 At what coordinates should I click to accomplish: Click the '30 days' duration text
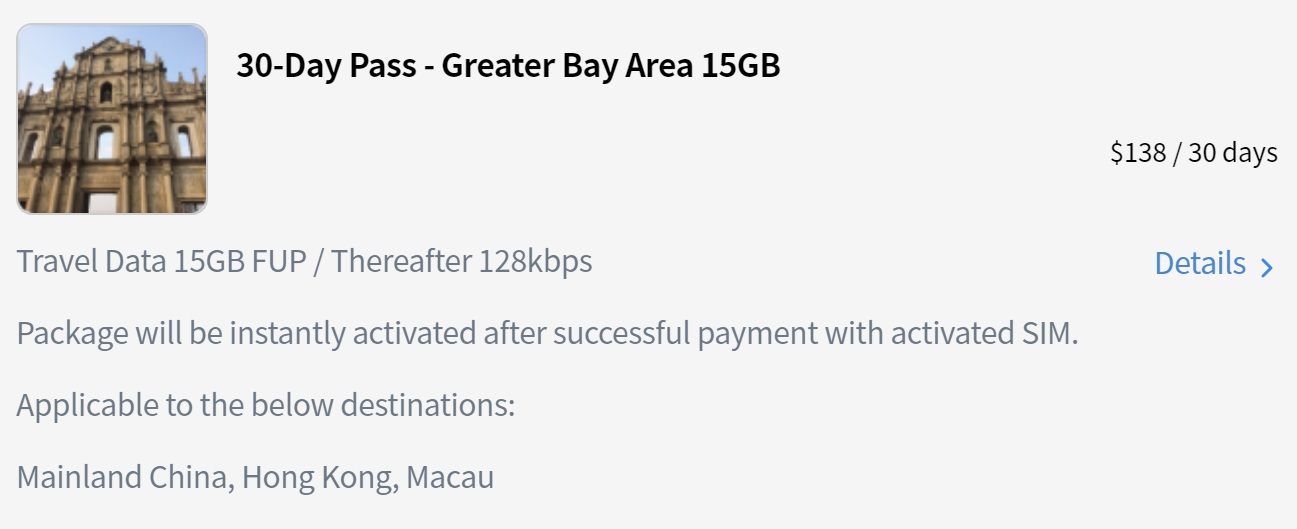[x=1232, y=153]
